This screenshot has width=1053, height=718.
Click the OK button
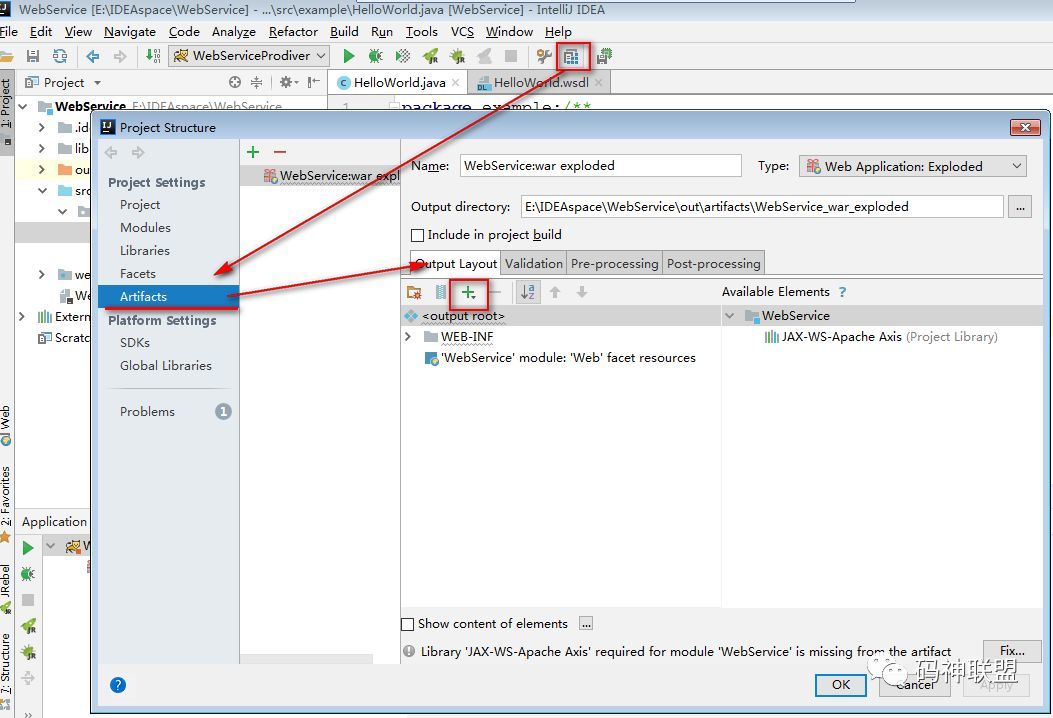841,684
